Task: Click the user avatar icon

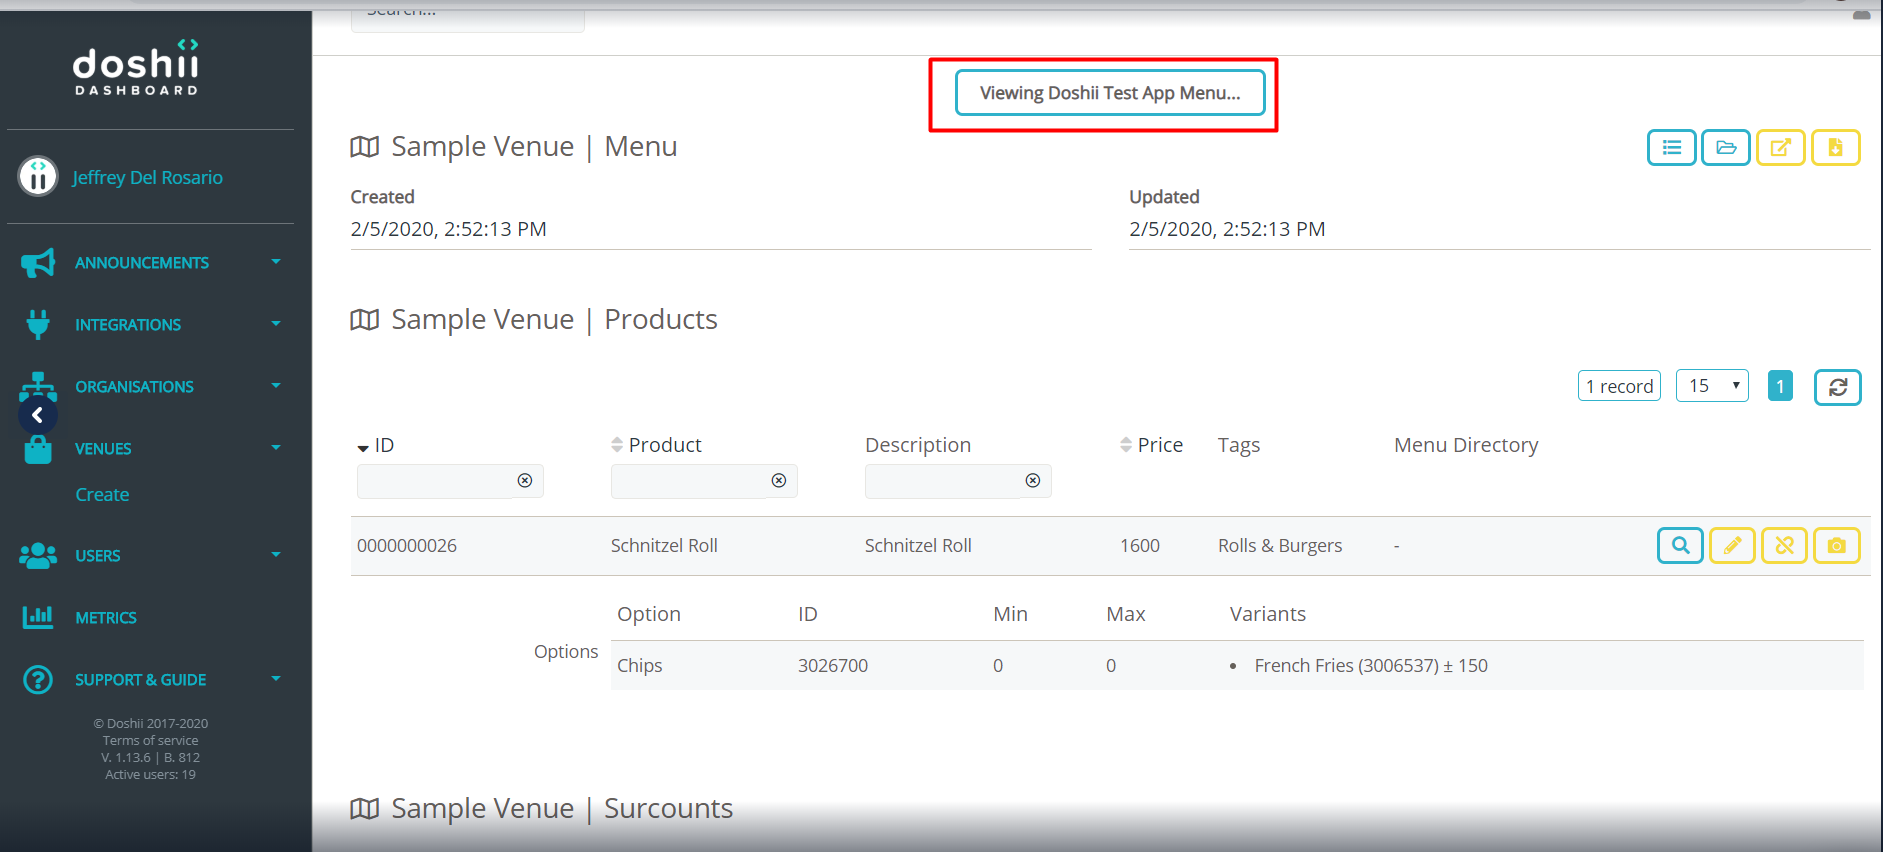Action: (x=38, y=177)
